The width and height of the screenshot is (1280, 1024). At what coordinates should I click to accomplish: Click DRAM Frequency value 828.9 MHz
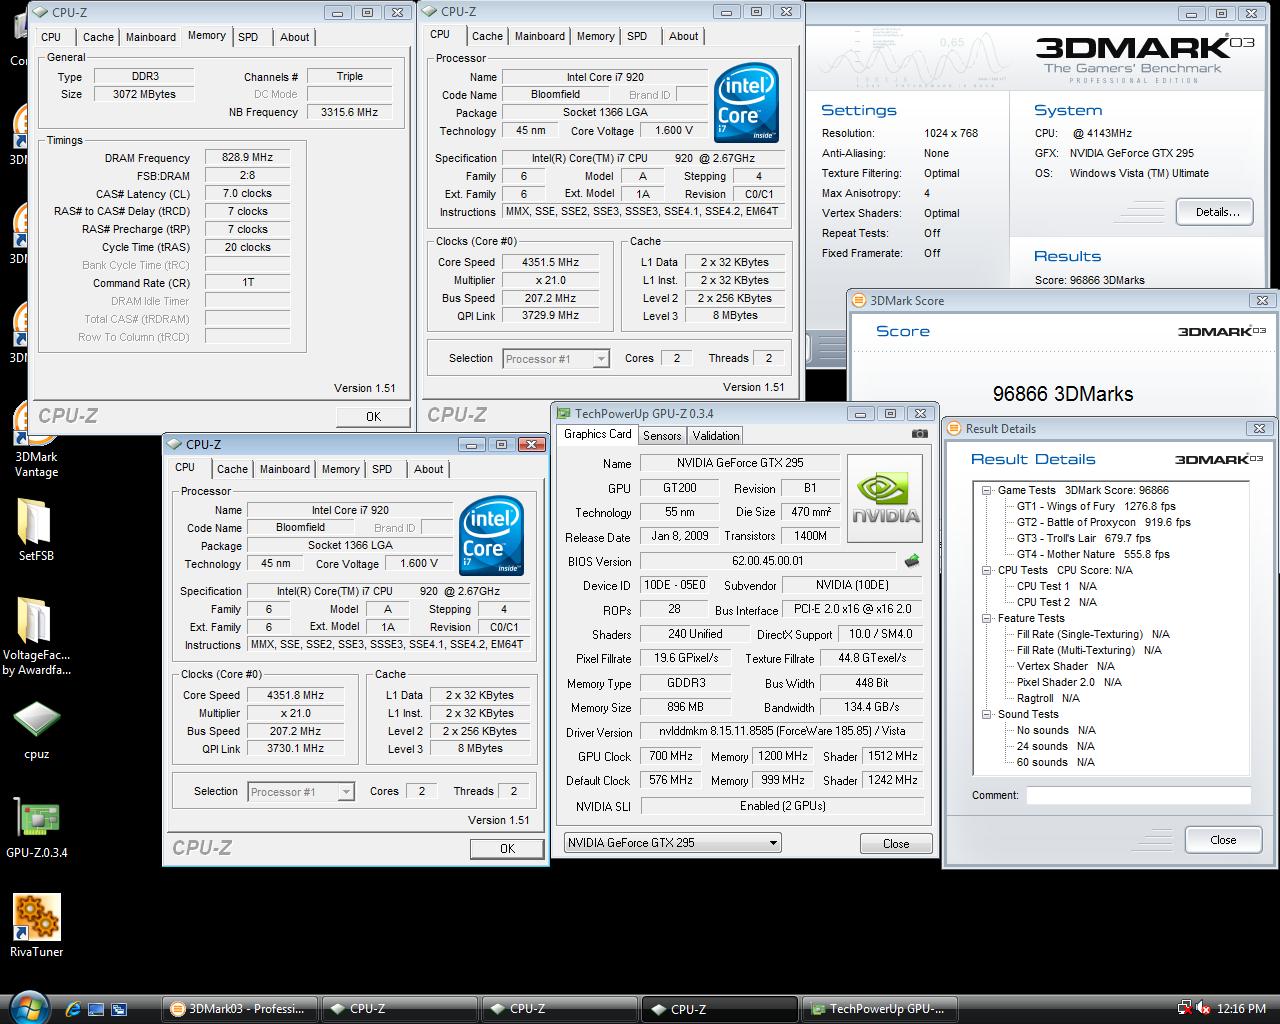click(x=248, y=158)
